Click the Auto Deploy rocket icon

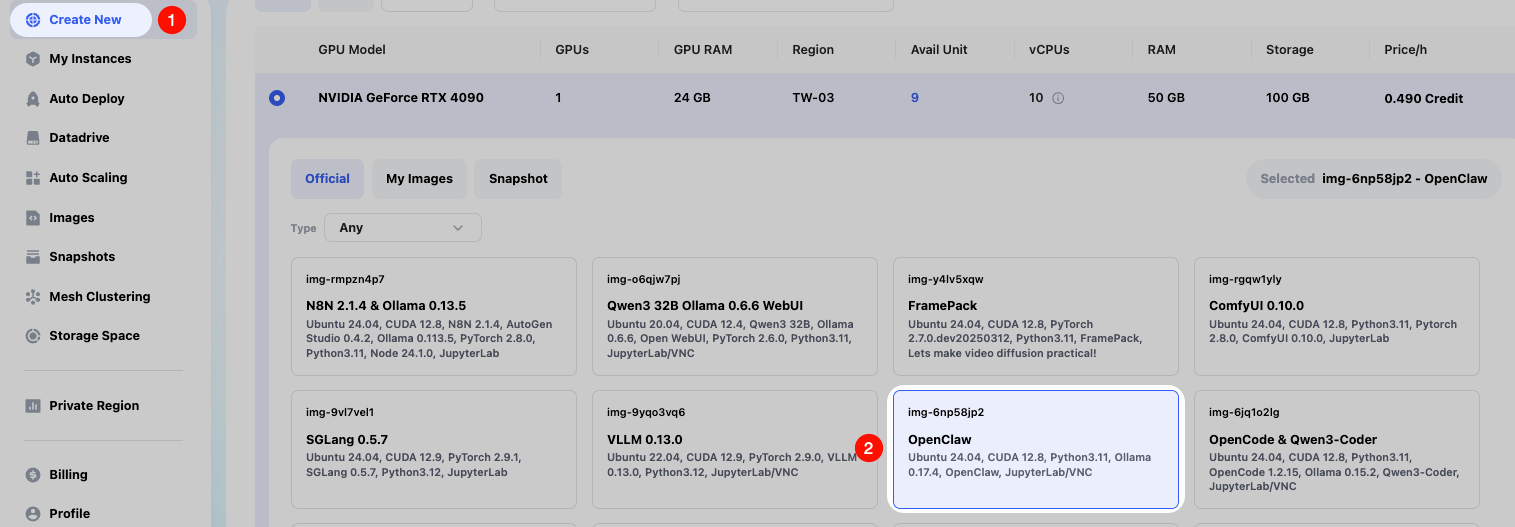(33, 99)
